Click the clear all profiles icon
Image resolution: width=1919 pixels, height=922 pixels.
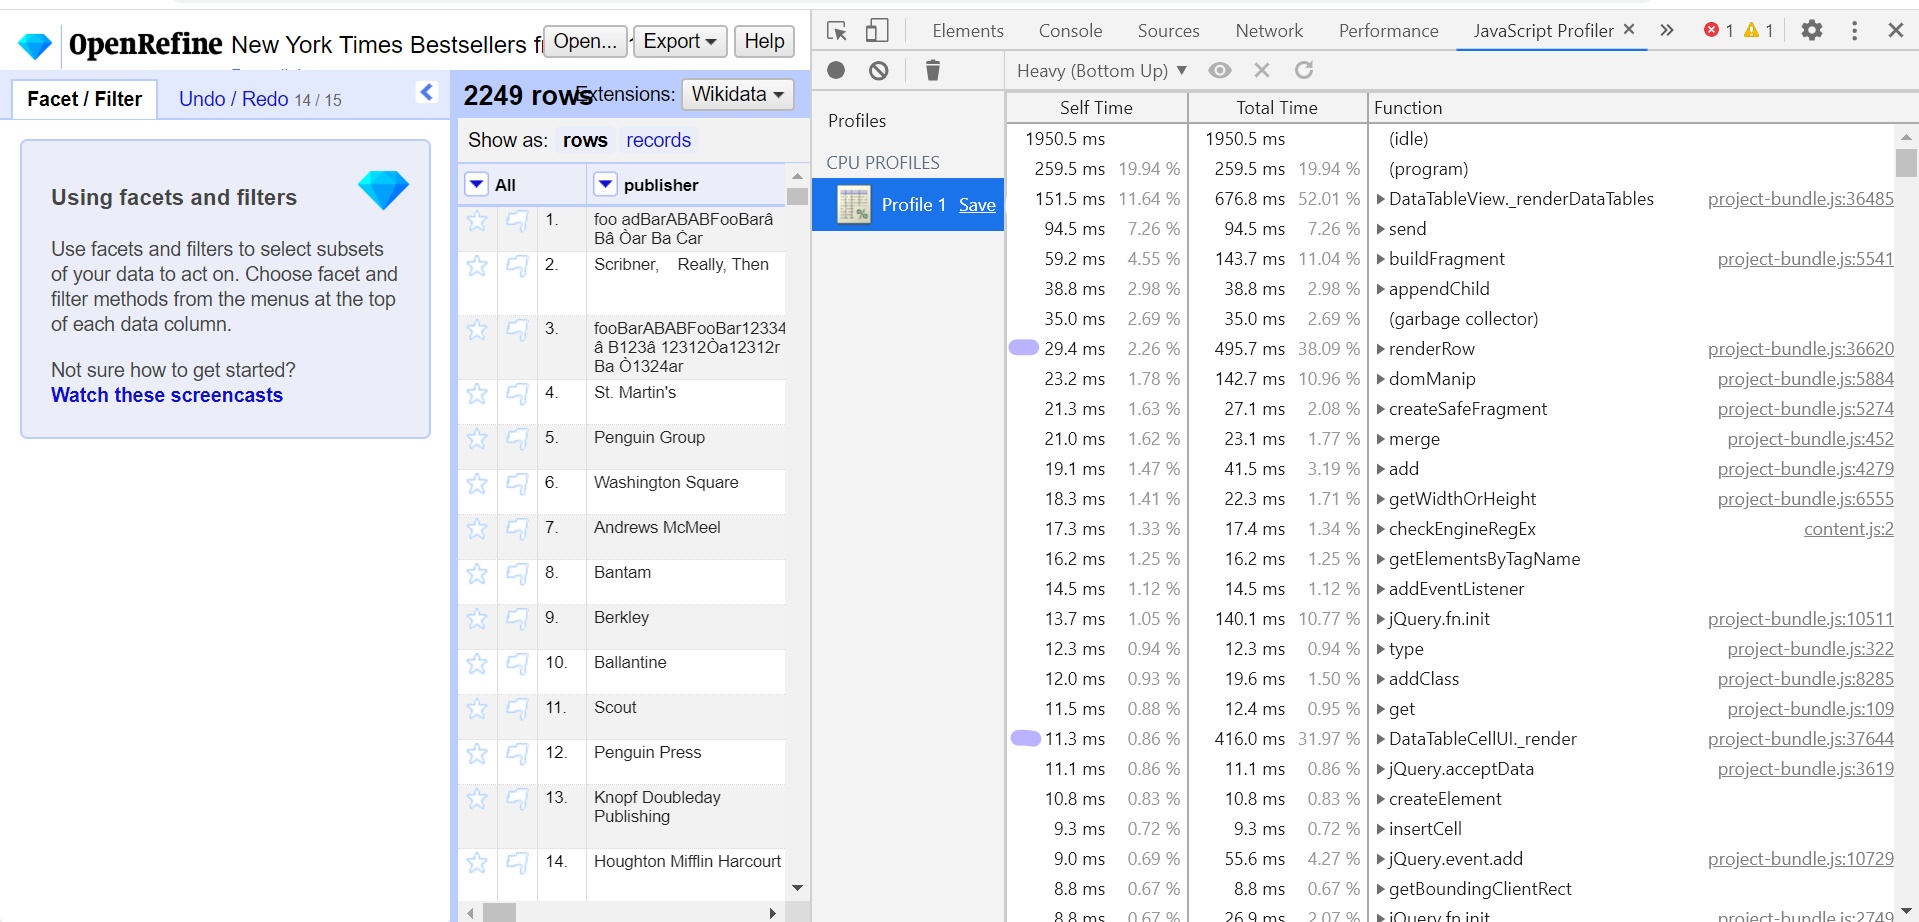click(878, 70)
